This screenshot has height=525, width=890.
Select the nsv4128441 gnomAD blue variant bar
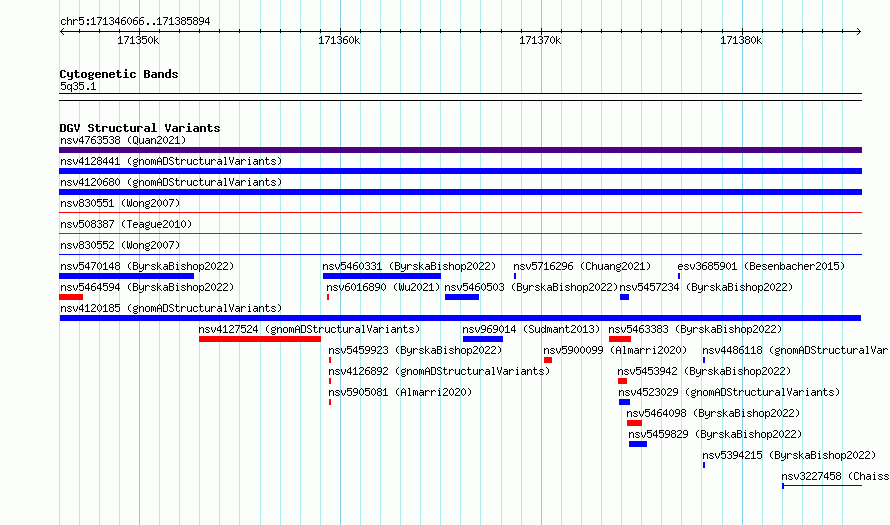pyautogui.click(x=460, y=171)
